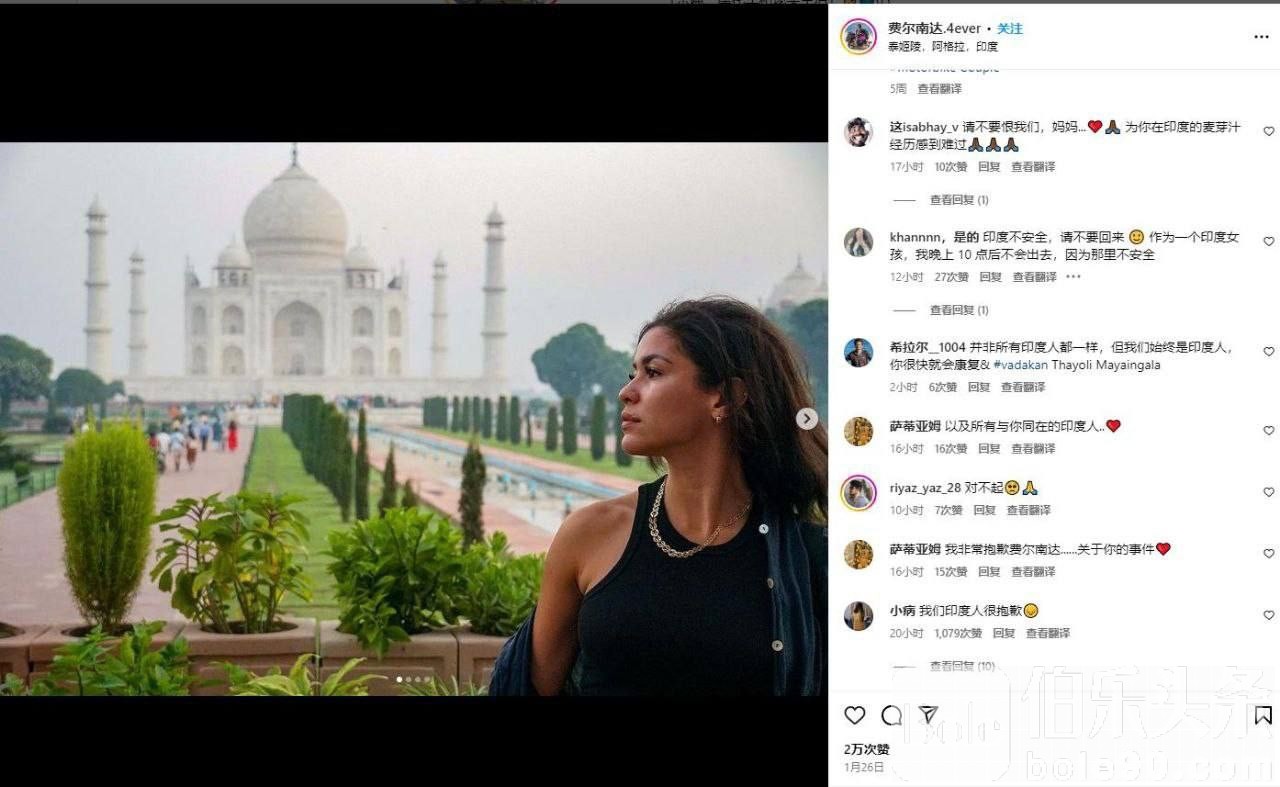Like the isabhay_v comment

1269,131
